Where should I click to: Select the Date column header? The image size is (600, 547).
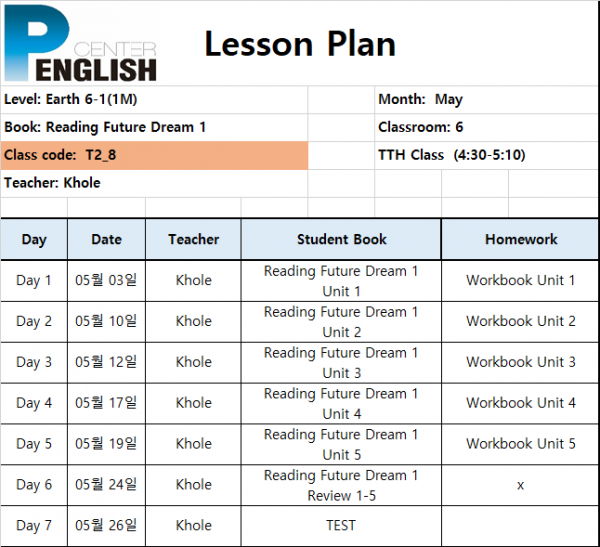click(x=106, y=239)
